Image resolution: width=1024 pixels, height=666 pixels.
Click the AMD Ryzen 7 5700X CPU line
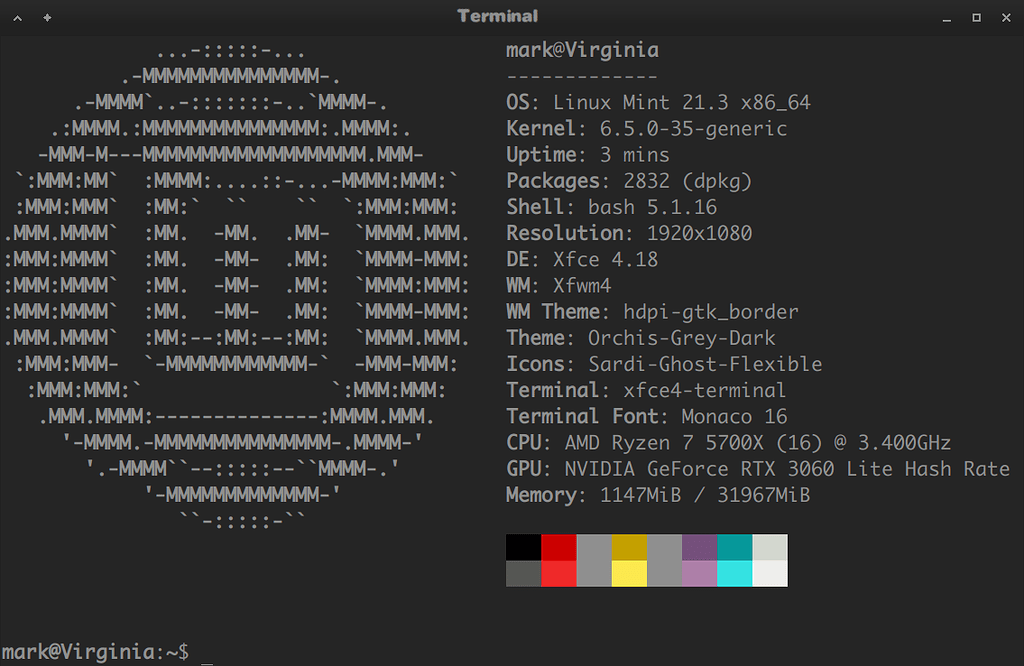728,442
